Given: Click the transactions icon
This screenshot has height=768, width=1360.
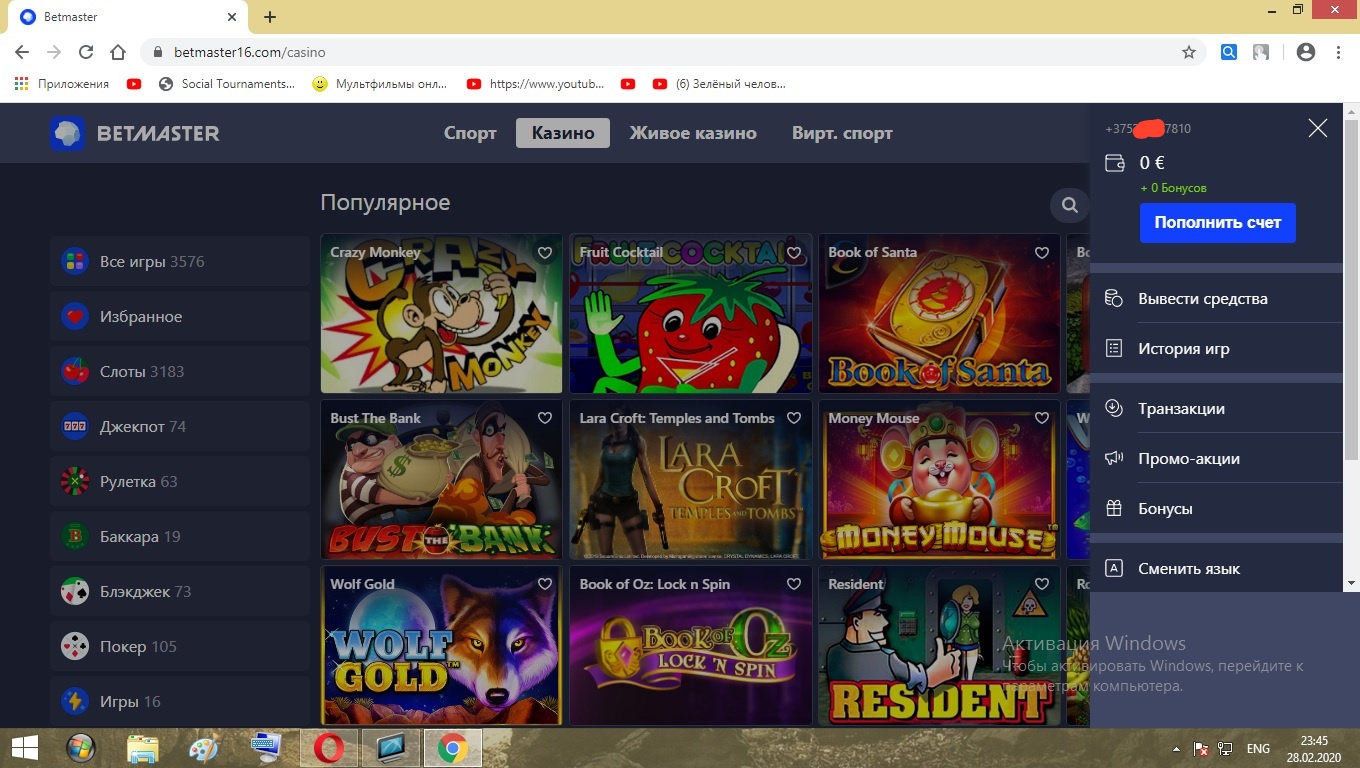Looking at the screenshot, I should coord(1114,408).
